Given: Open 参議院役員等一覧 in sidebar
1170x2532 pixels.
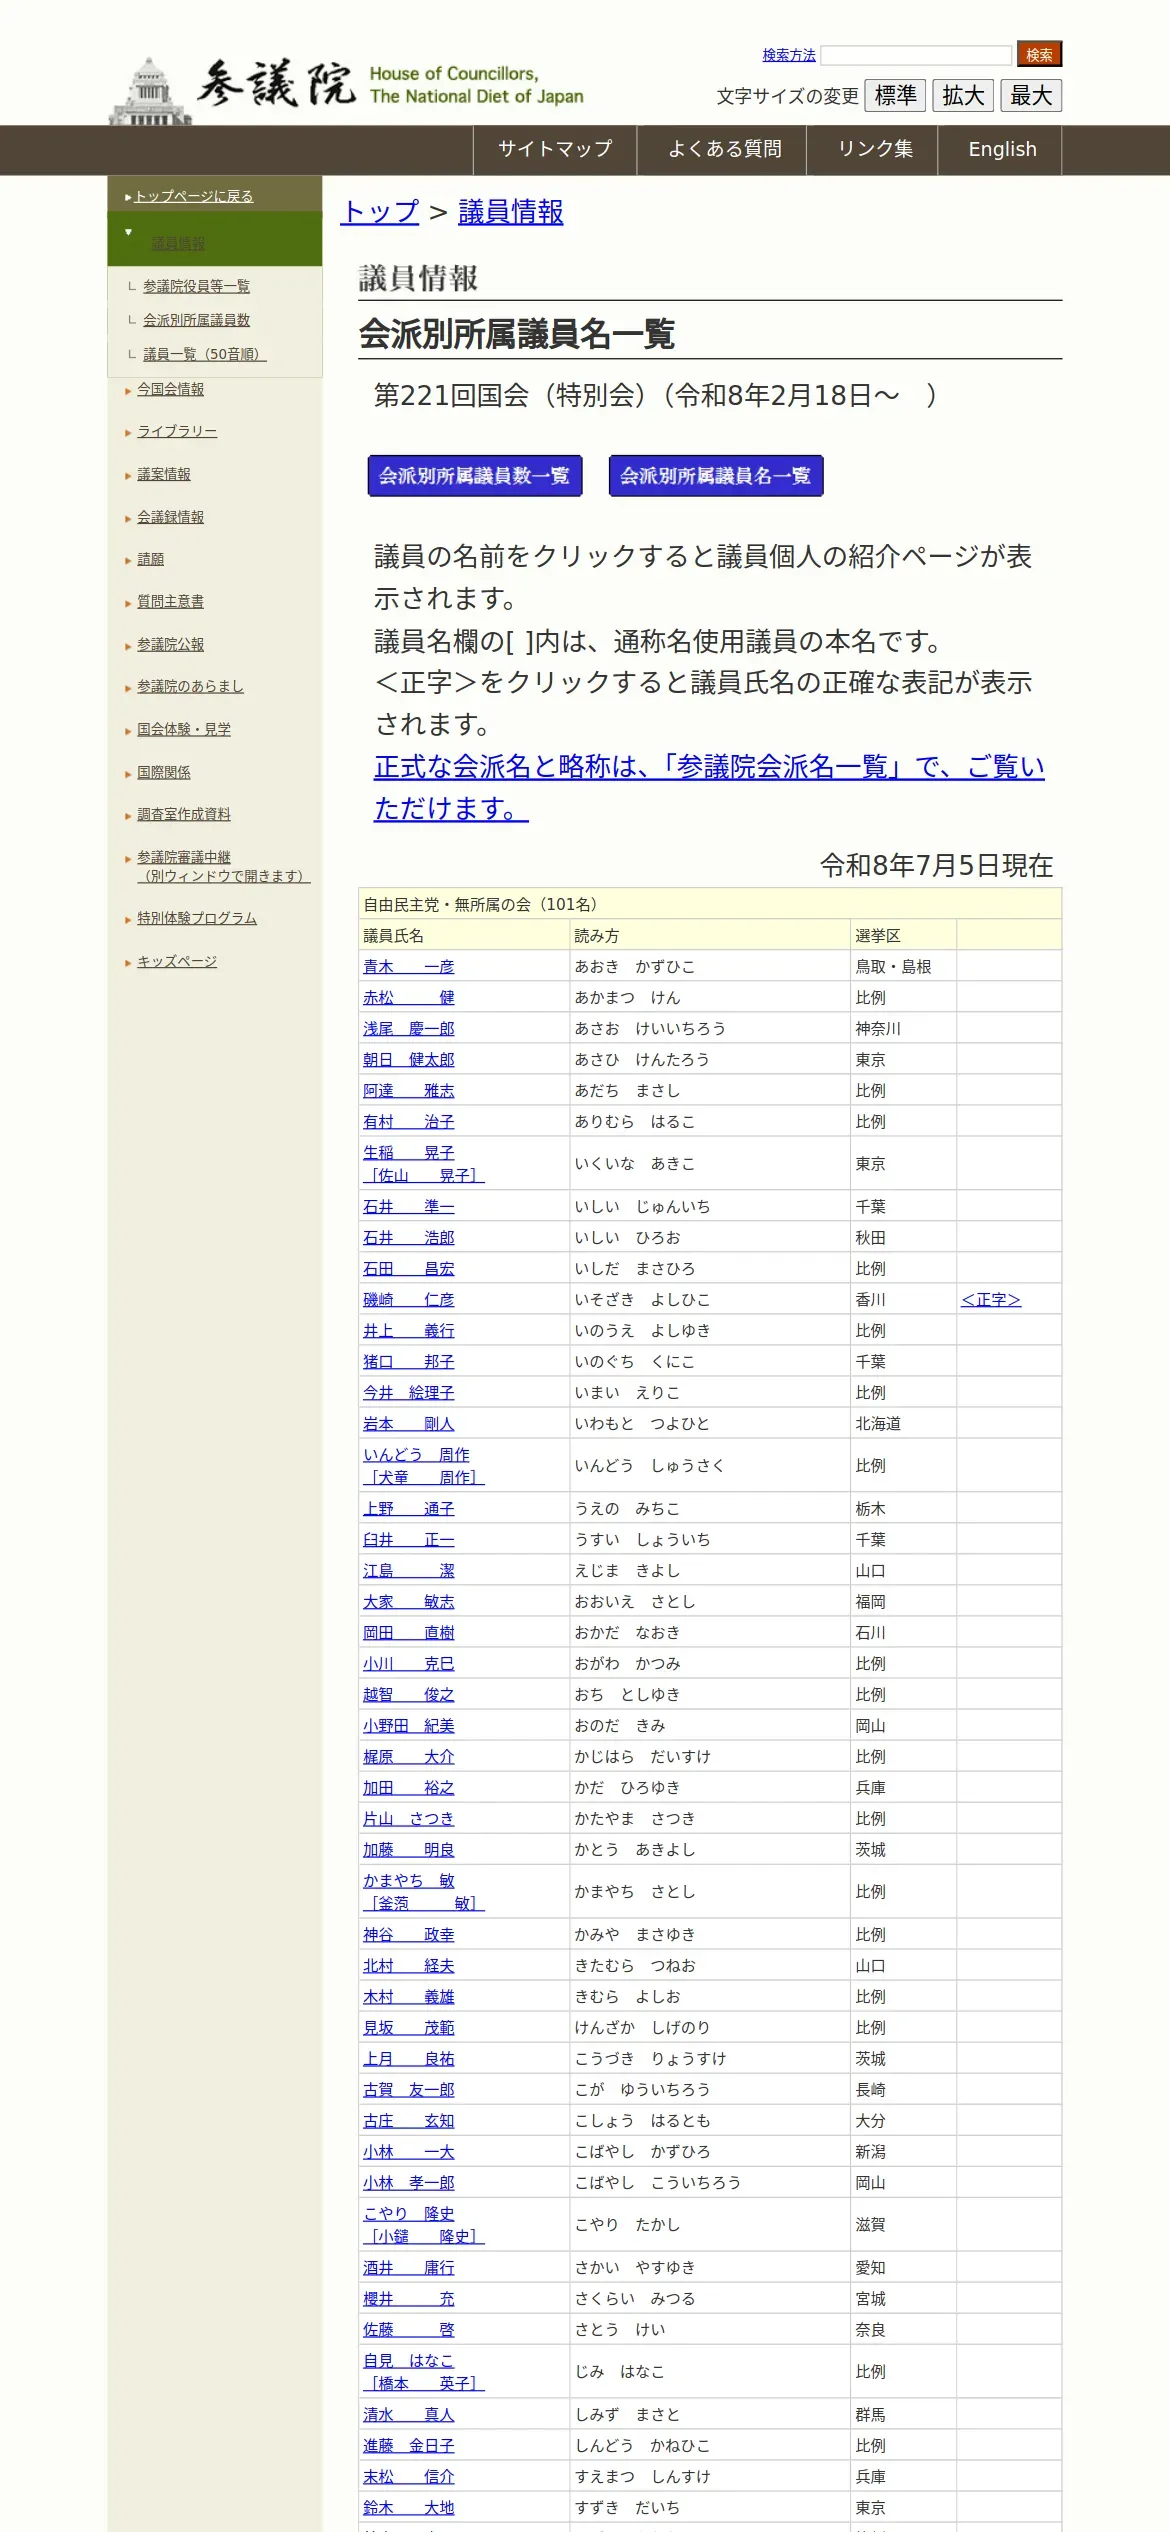Looking at the screenshot, I should (196, 286).
